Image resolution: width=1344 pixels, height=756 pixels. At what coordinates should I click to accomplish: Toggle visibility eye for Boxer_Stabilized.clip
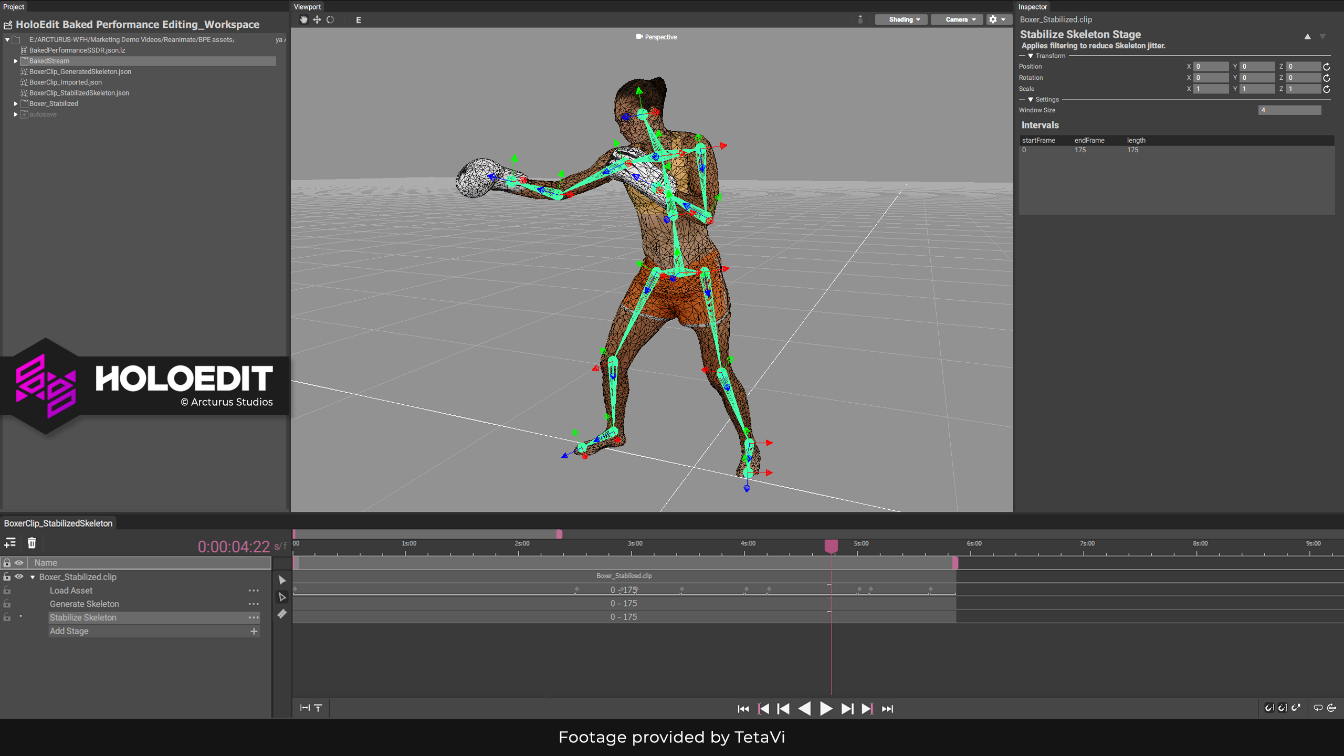19,577
